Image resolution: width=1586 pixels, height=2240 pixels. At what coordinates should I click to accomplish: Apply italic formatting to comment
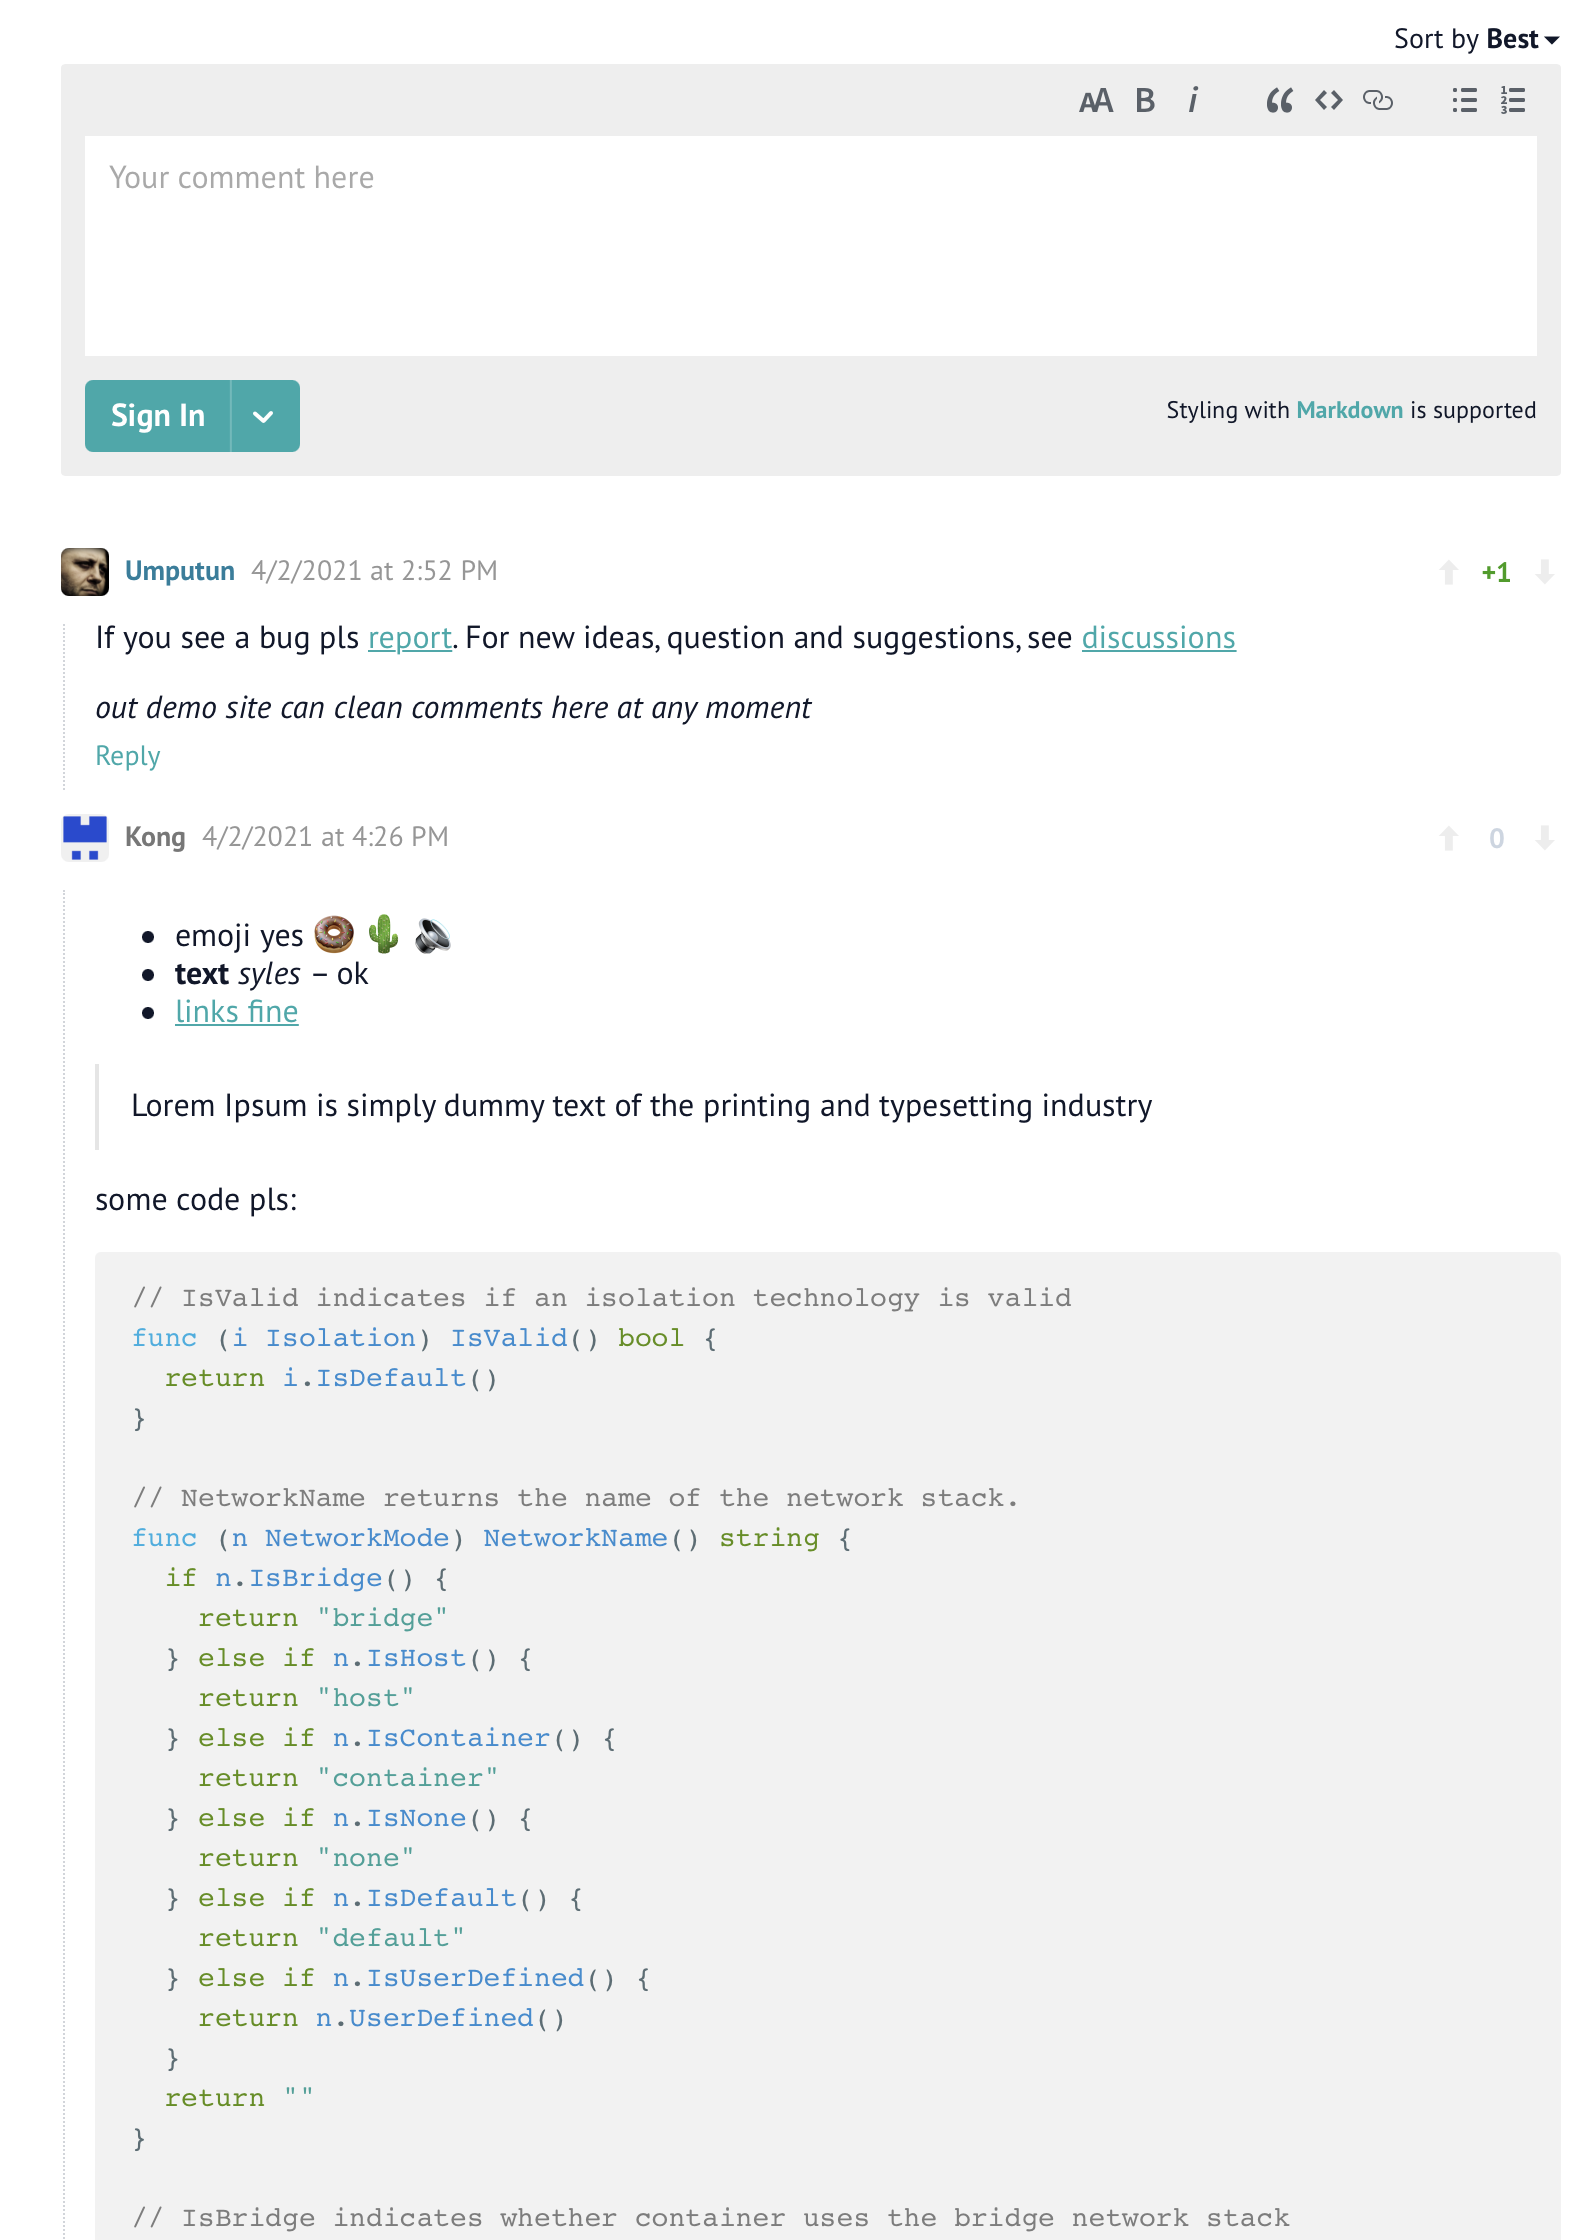point(1193,101)
